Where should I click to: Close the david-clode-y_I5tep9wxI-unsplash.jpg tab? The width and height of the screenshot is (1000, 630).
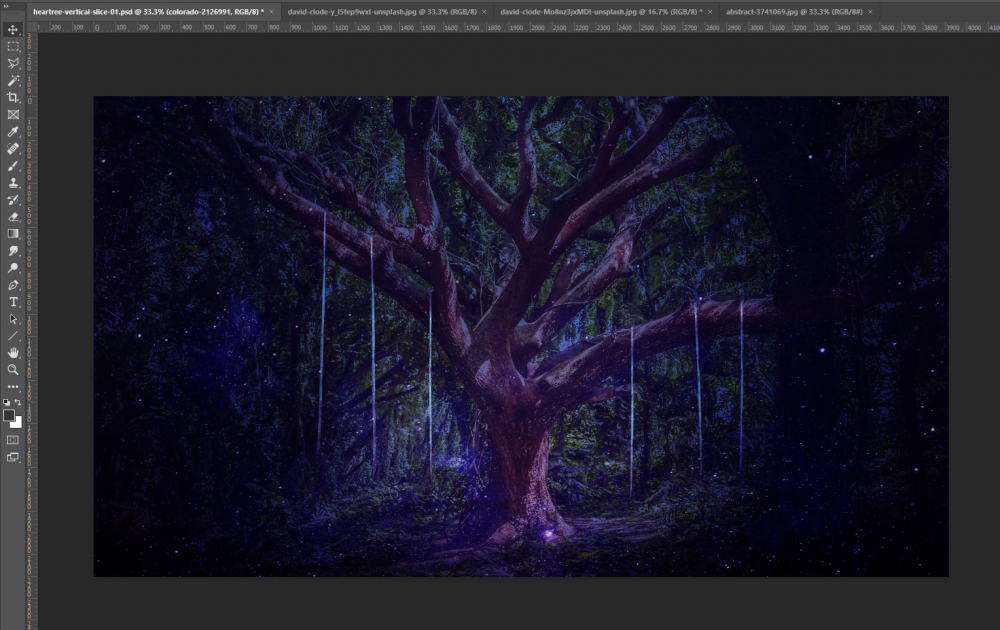(x=484, y=11)
